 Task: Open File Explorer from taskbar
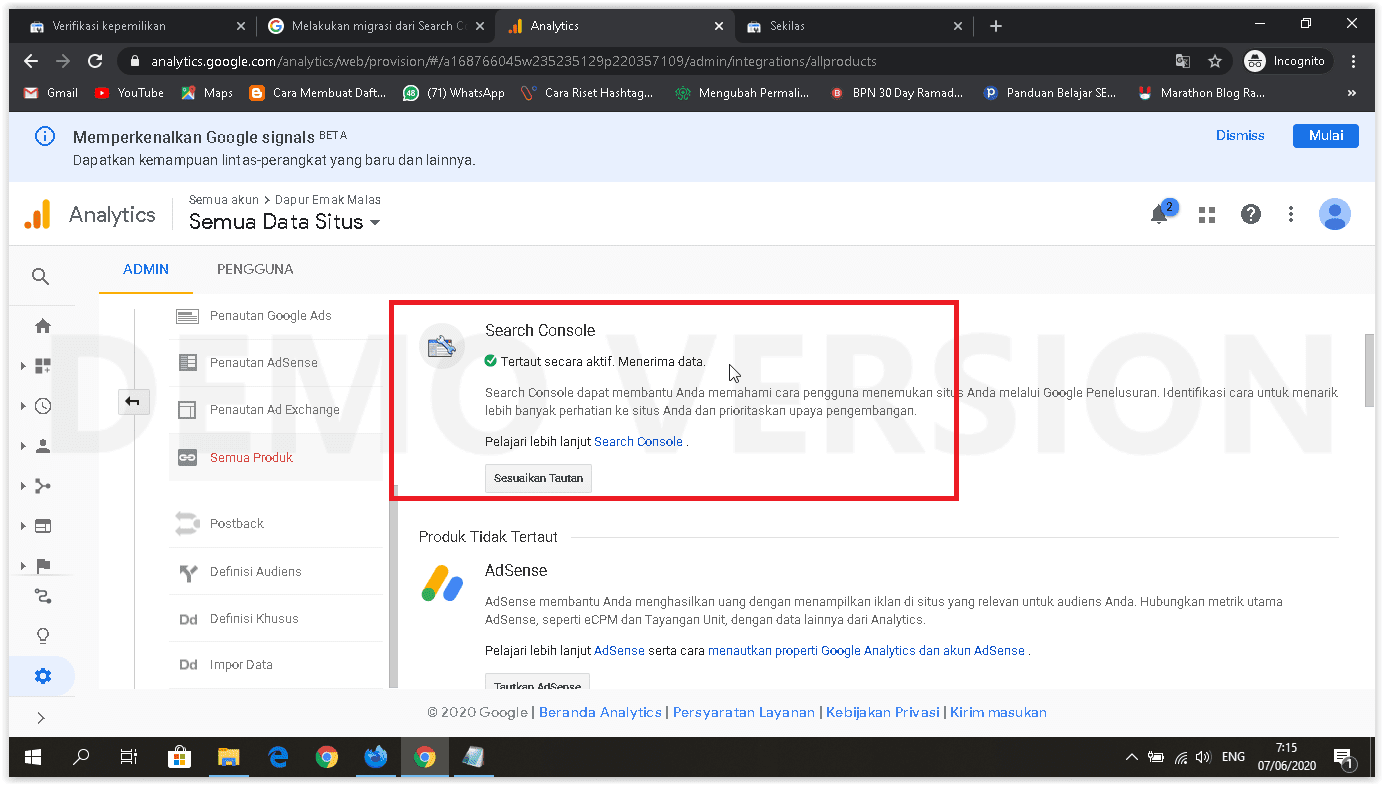229,757
